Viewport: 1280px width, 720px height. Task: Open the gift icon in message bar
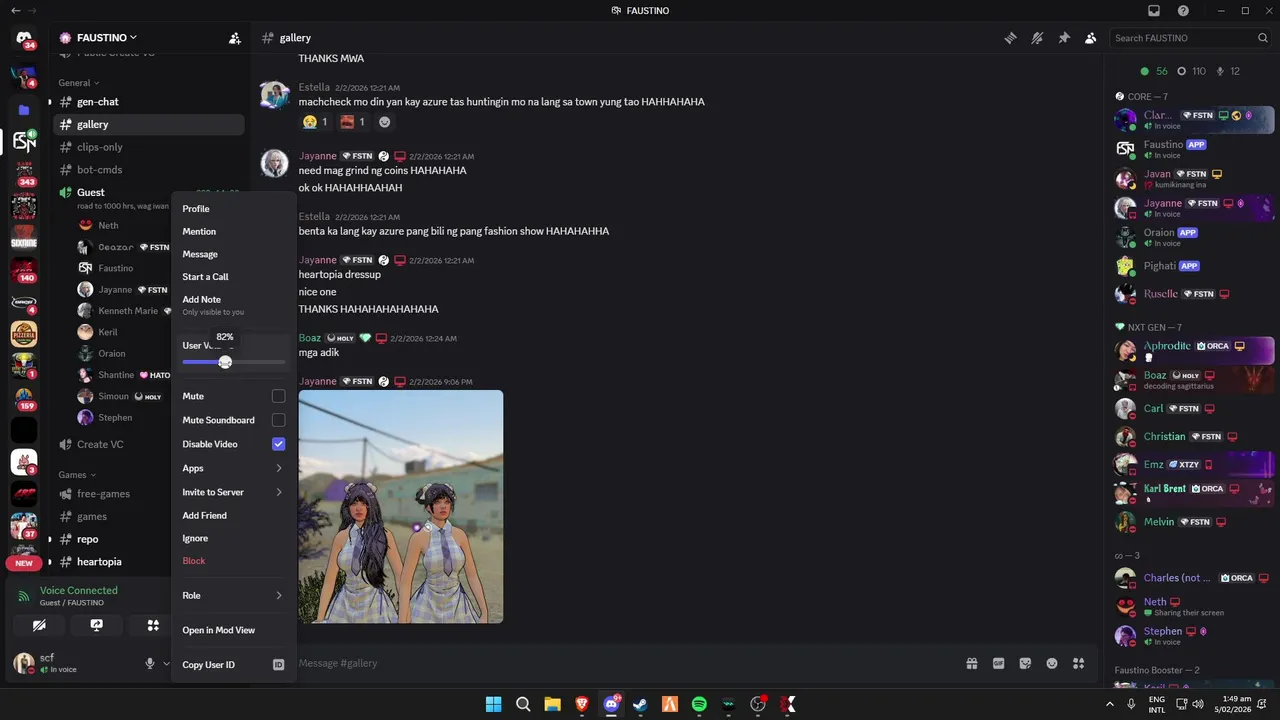click(x=971, y=663)
